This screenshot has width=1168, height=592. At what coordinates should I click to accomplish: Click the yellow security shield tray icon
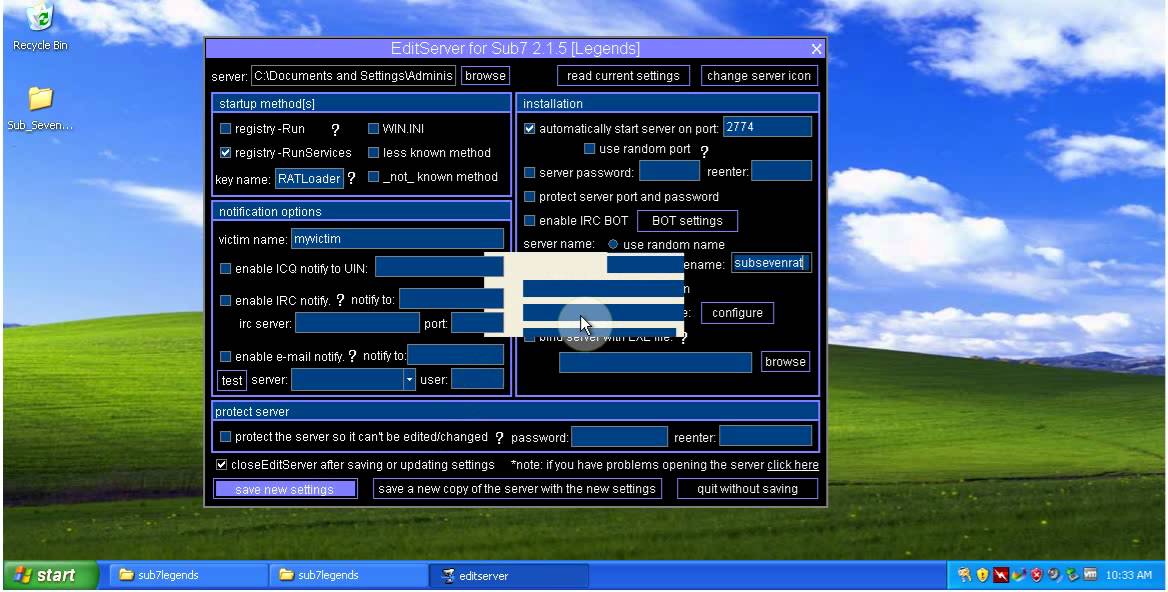click(982, 575)
